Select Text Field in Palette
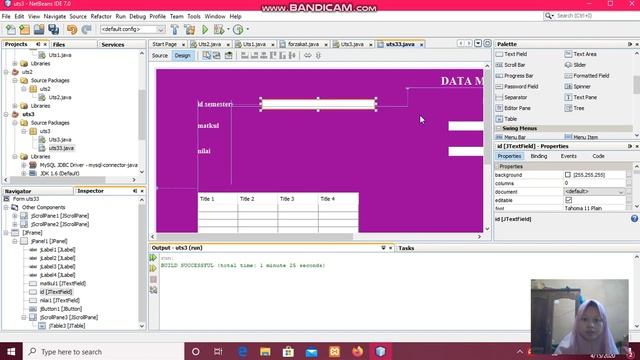This screenshot has width=640, height=360. (511, 54)
